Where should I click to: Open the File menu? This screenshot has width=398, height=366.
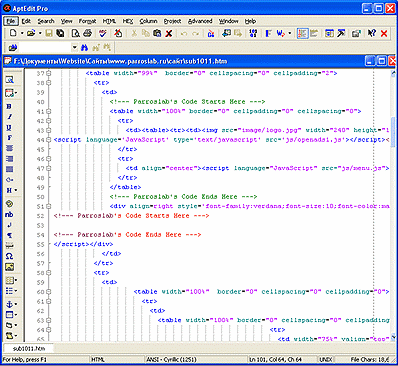pos(11,21)
